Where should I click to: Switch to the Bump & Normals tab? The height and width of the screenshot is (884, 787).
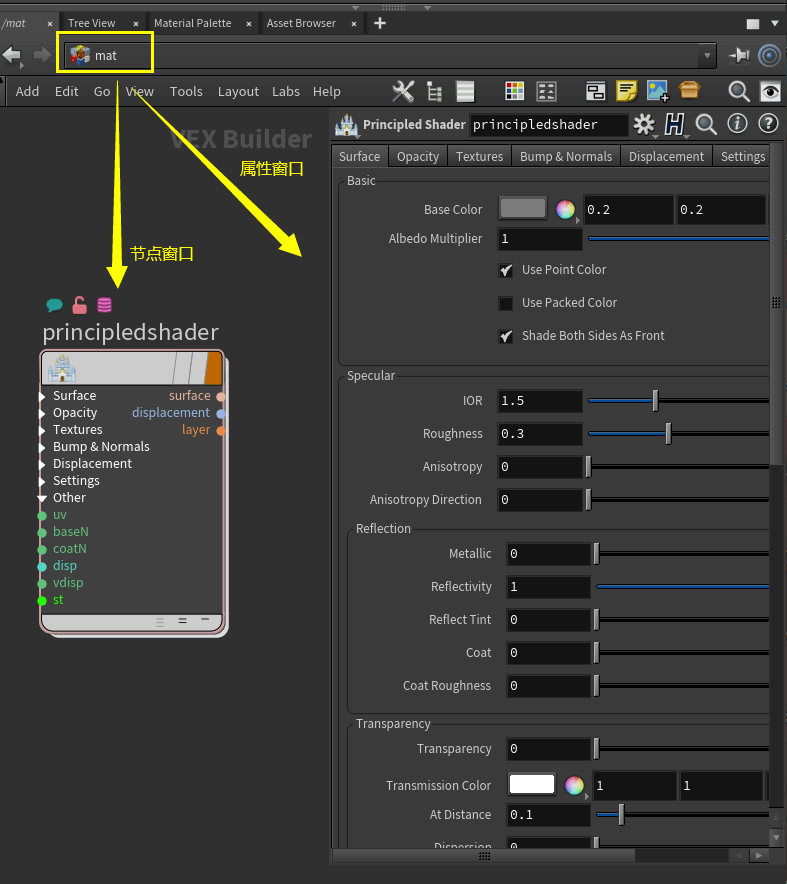coord(565,156)
